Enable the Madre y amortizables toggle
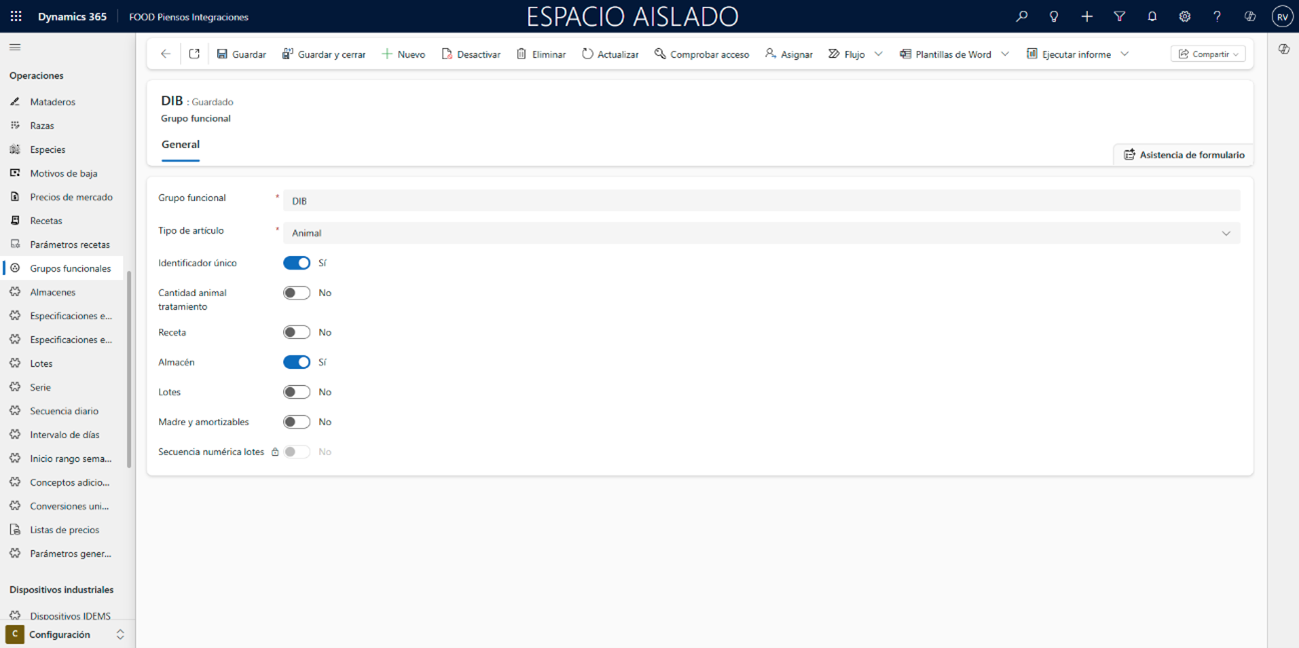 point(296,422)
